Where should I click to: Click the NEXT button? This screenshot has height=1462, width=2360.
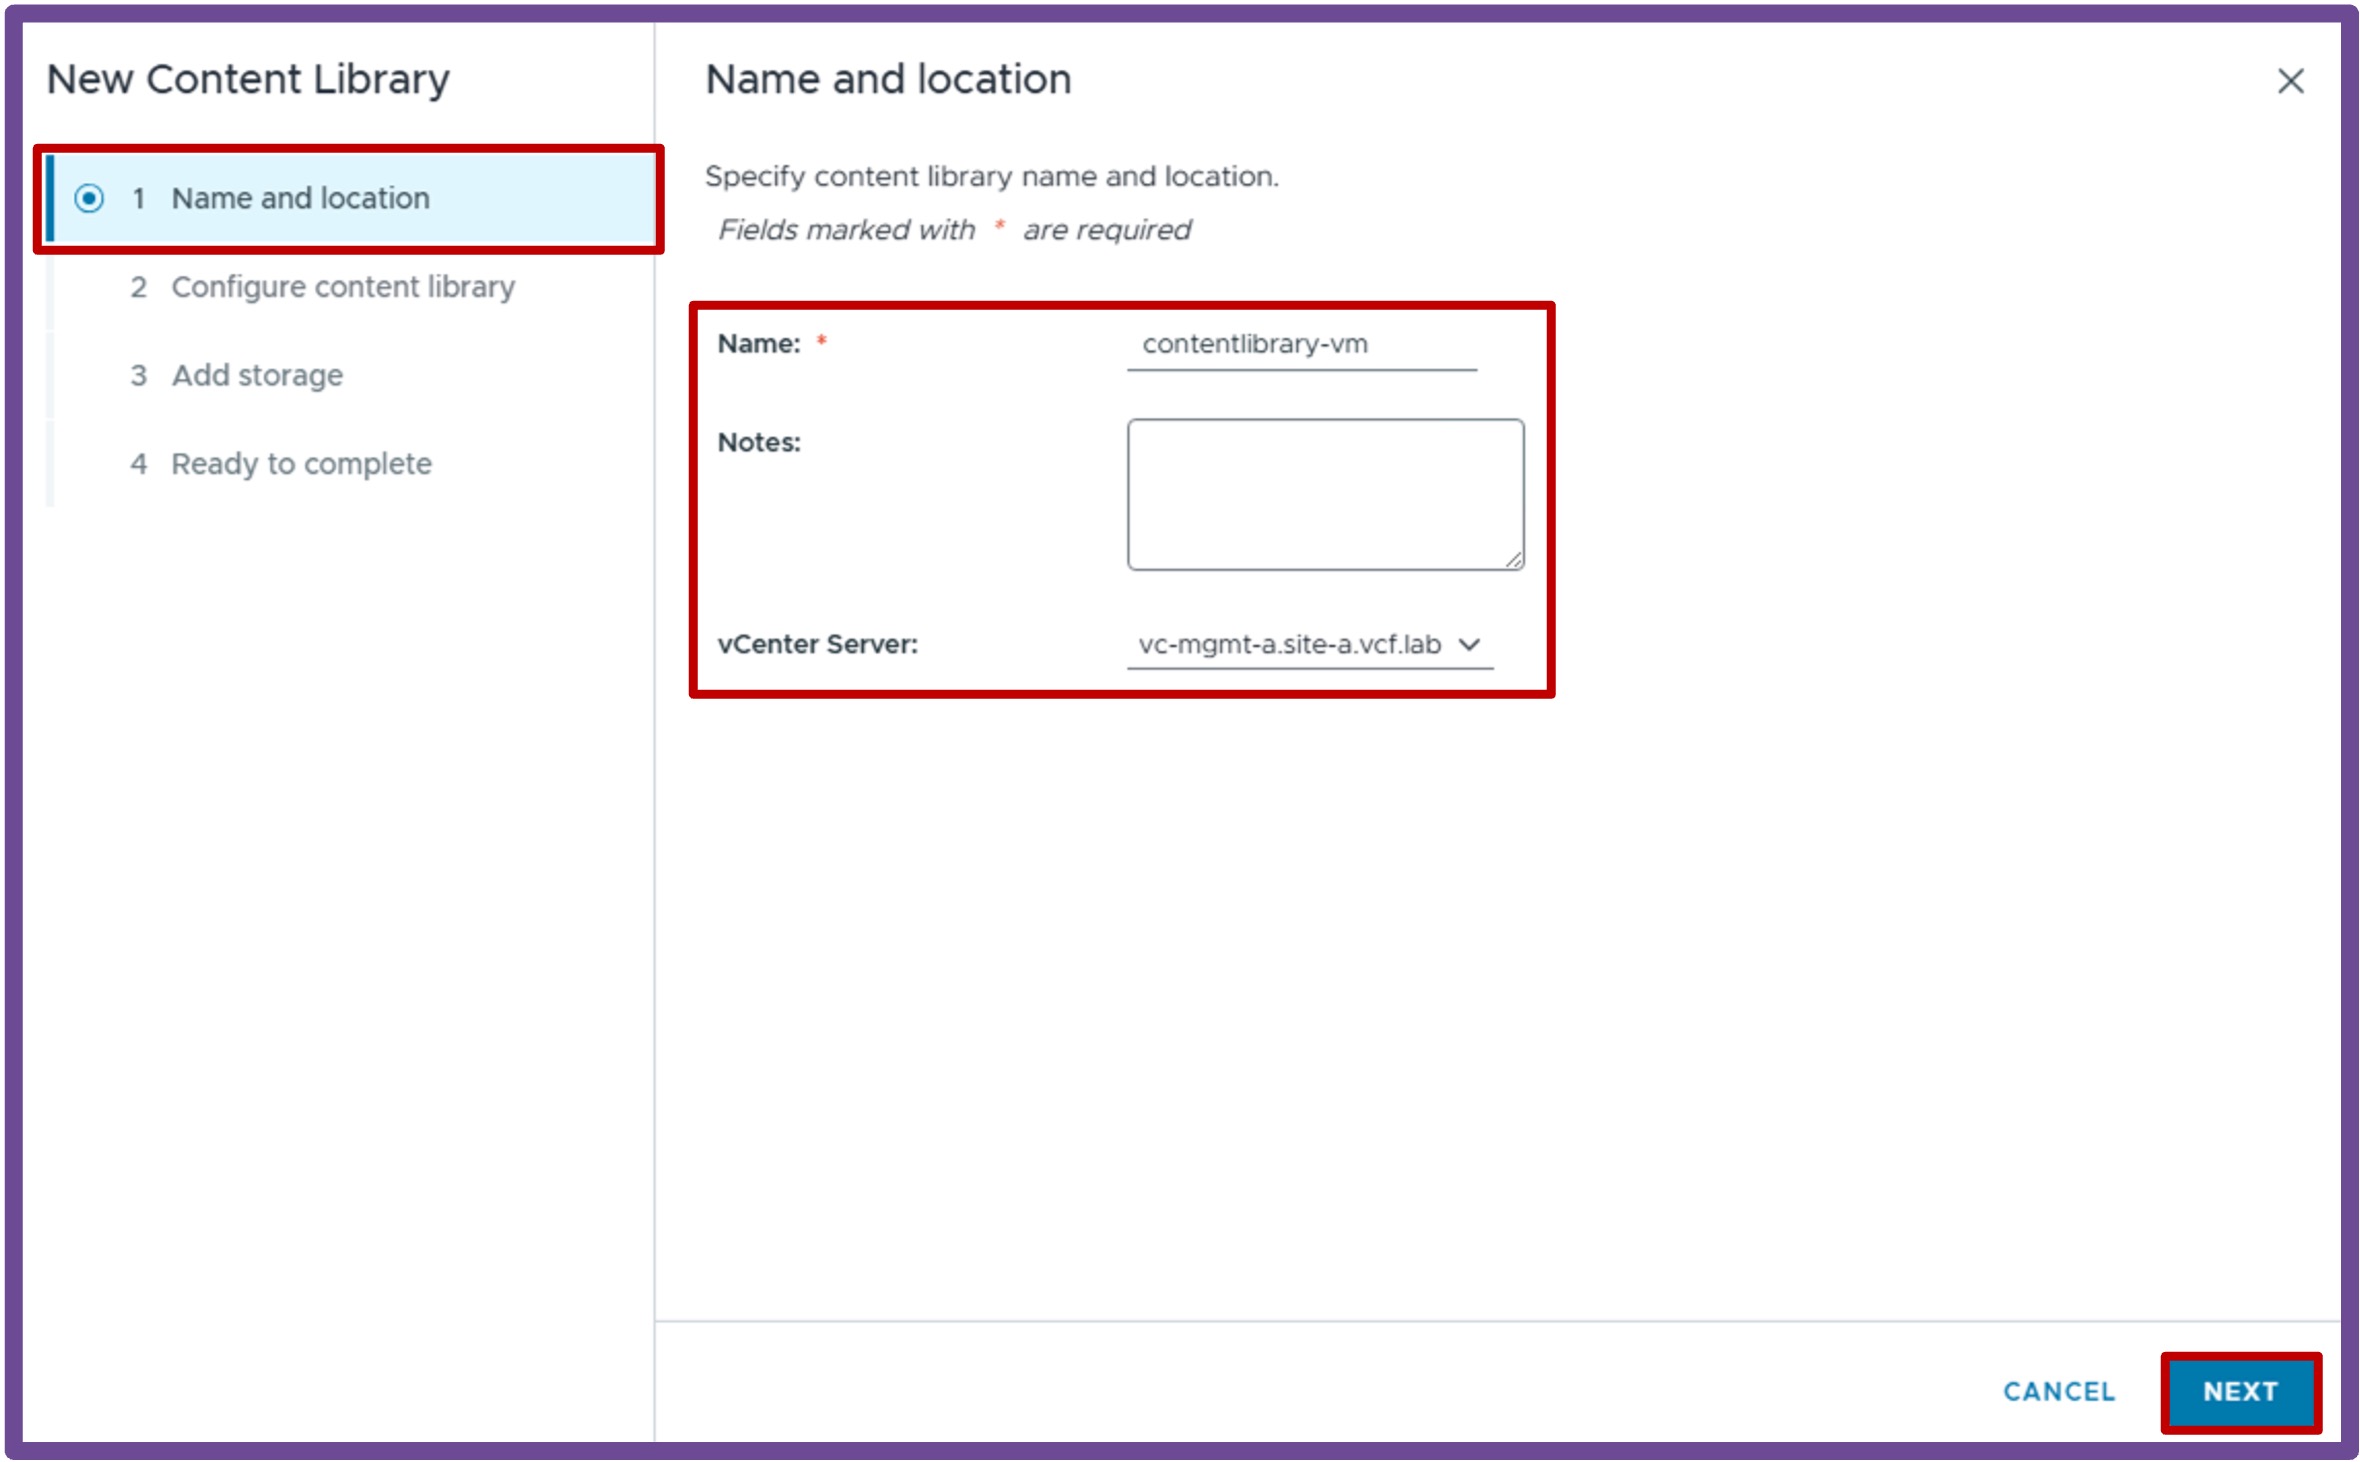point(2240,1391)
